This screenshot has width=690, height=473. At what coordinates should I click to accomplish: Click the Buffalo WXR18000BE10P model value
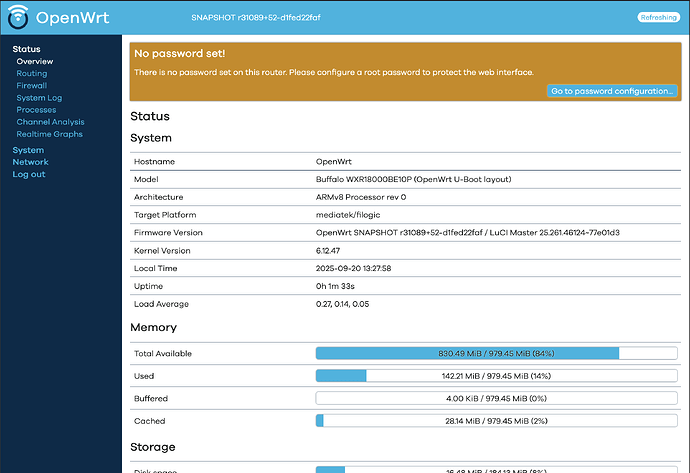pyautogui.click(x=413, y=180)
